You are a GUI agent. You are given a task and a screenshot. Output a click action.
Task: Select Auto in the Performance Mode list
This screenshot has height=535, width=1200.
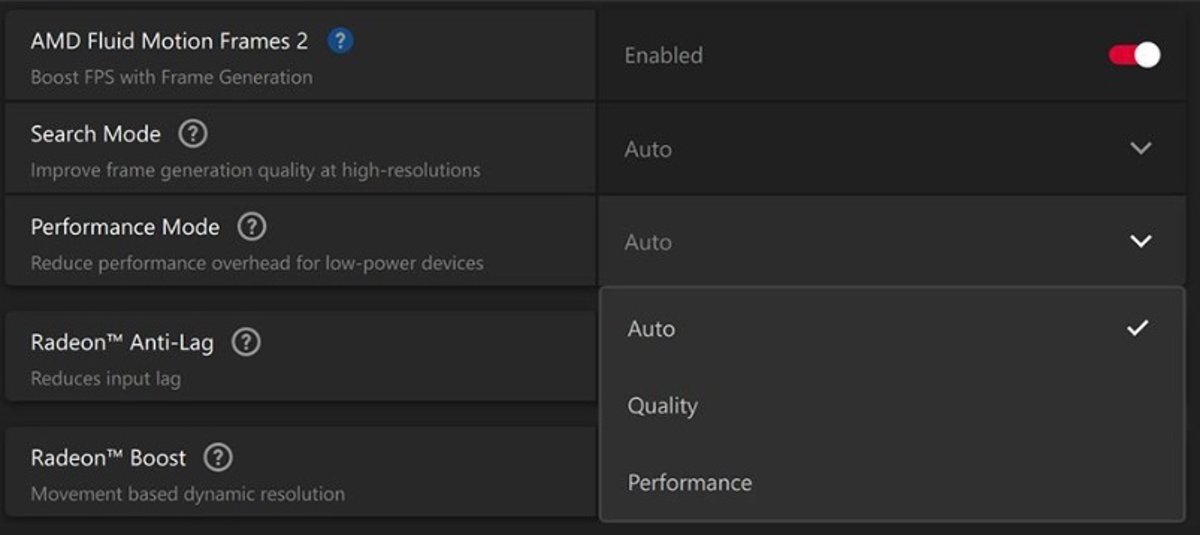pyautogui.click(x=652, y=329)
